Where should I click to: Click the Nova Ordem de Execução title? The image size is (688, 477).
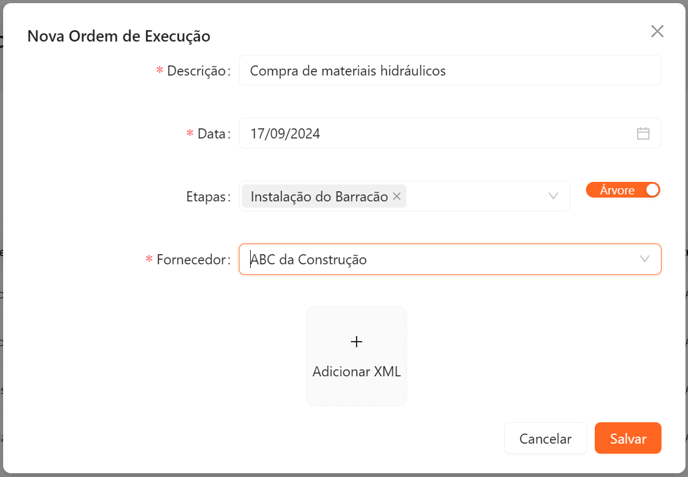(x=119, y=36)
